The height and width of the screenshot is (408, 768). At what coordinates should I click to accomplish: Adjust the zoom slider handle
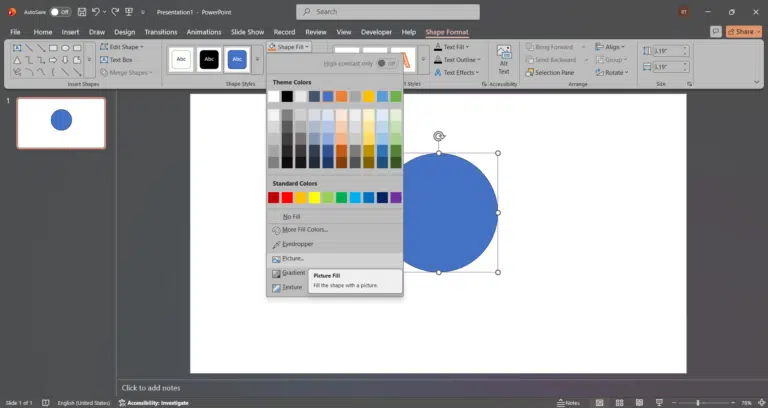tap(698, 403)
